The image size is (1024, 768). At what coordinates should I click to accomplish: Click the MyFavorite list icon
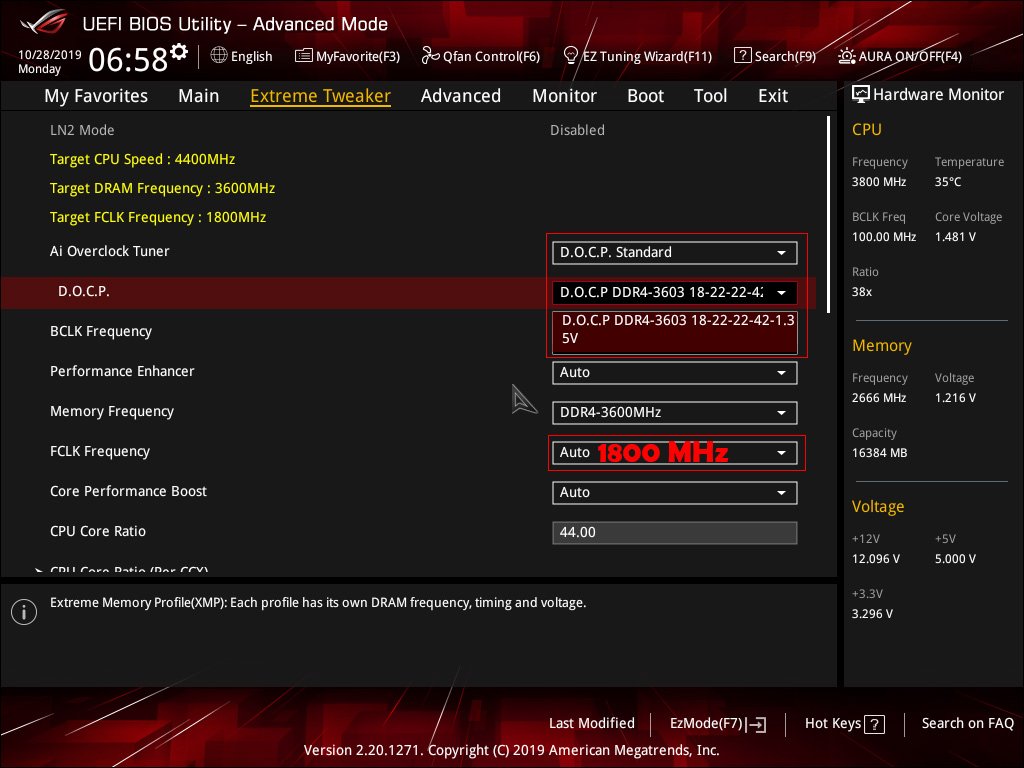click(x=304, y=56)
